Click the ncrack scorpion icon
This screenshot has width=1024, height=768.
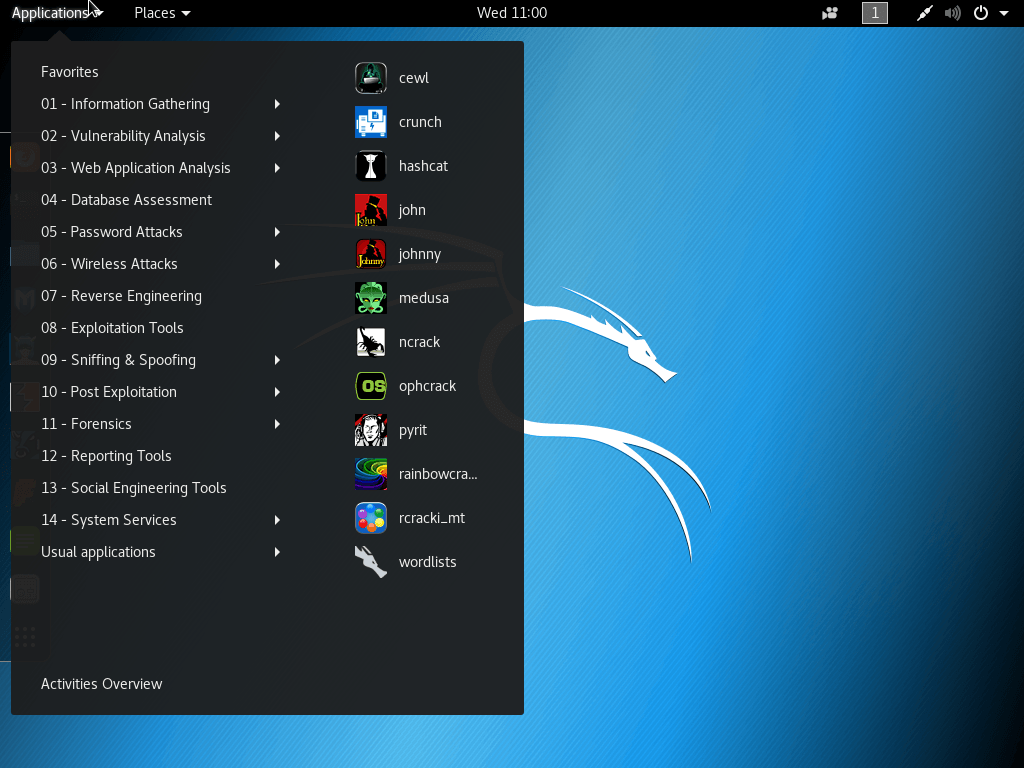click(370, 342)
